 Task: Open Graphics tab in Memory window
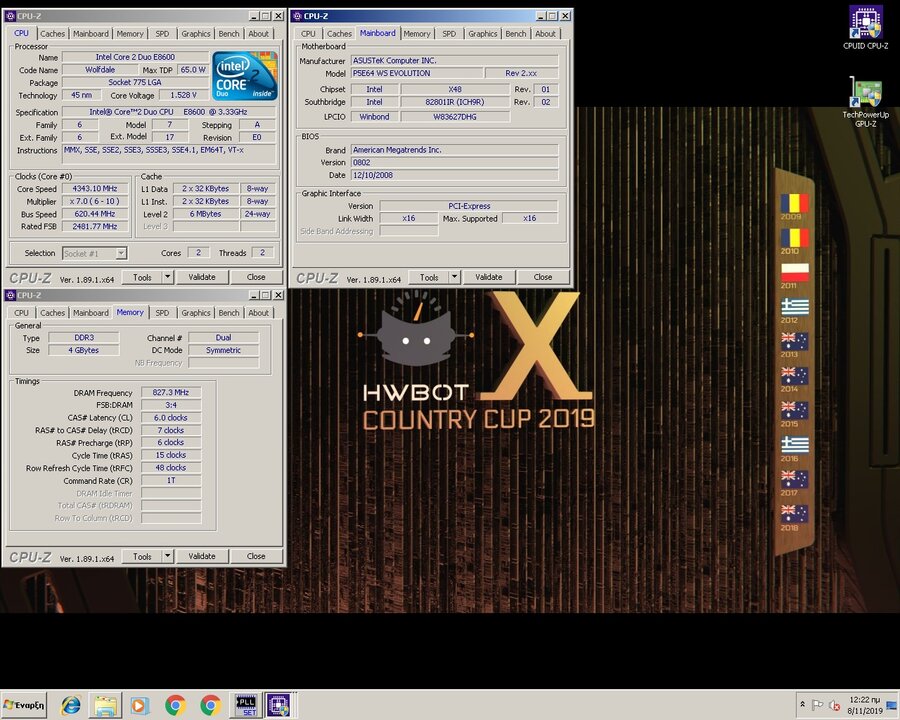point(196,312)
